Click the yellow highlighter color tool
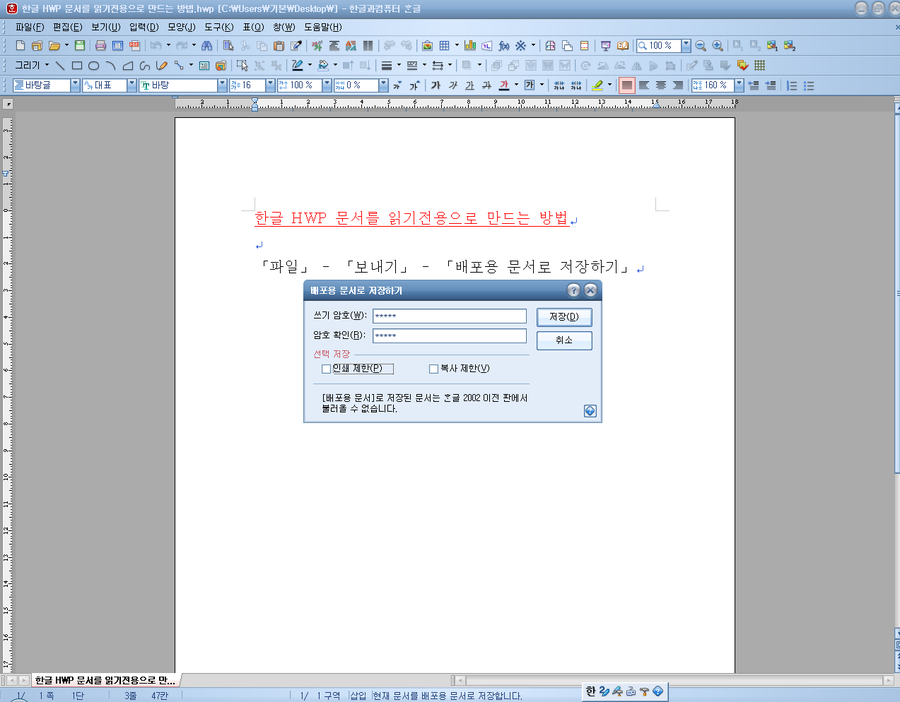 coord(598,86)
